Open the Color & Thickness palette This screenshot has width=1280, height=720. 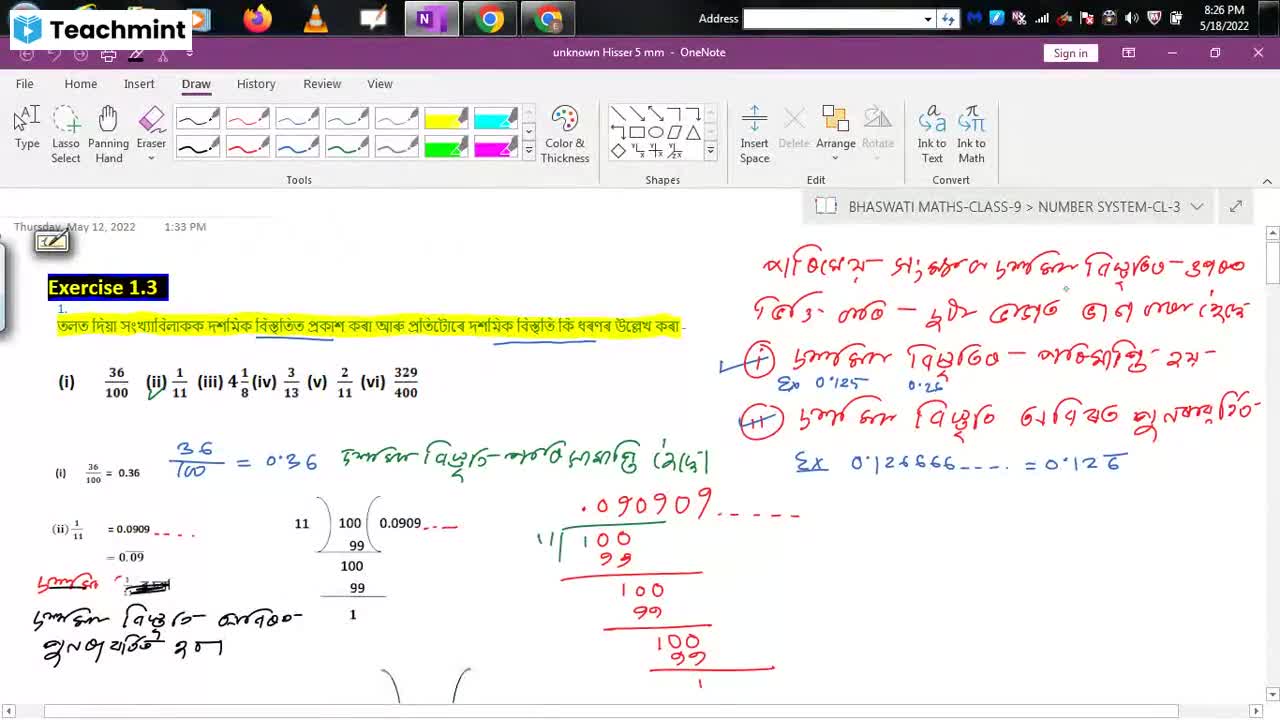click(x=565, y=130)
